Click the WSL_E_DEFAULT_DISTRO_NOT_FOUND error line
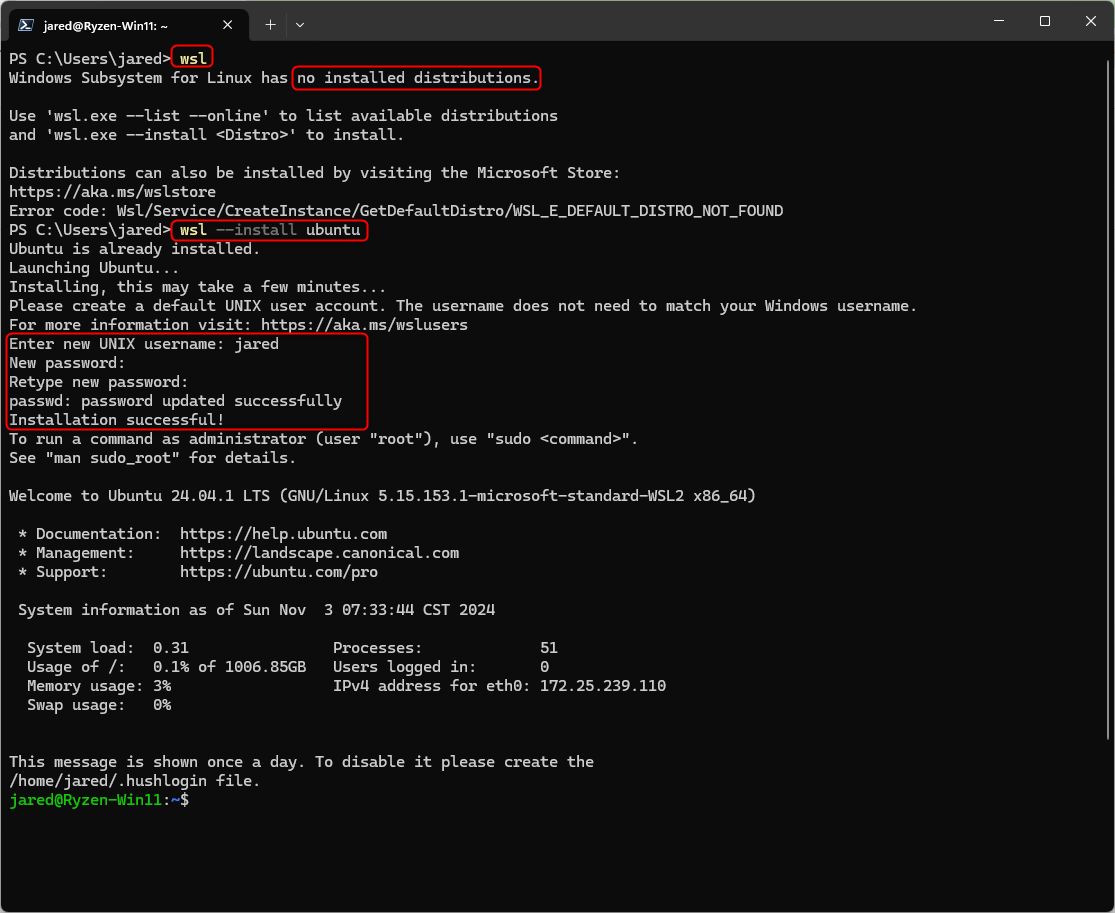The image size is (1115, 913). [x=395, y=210]
